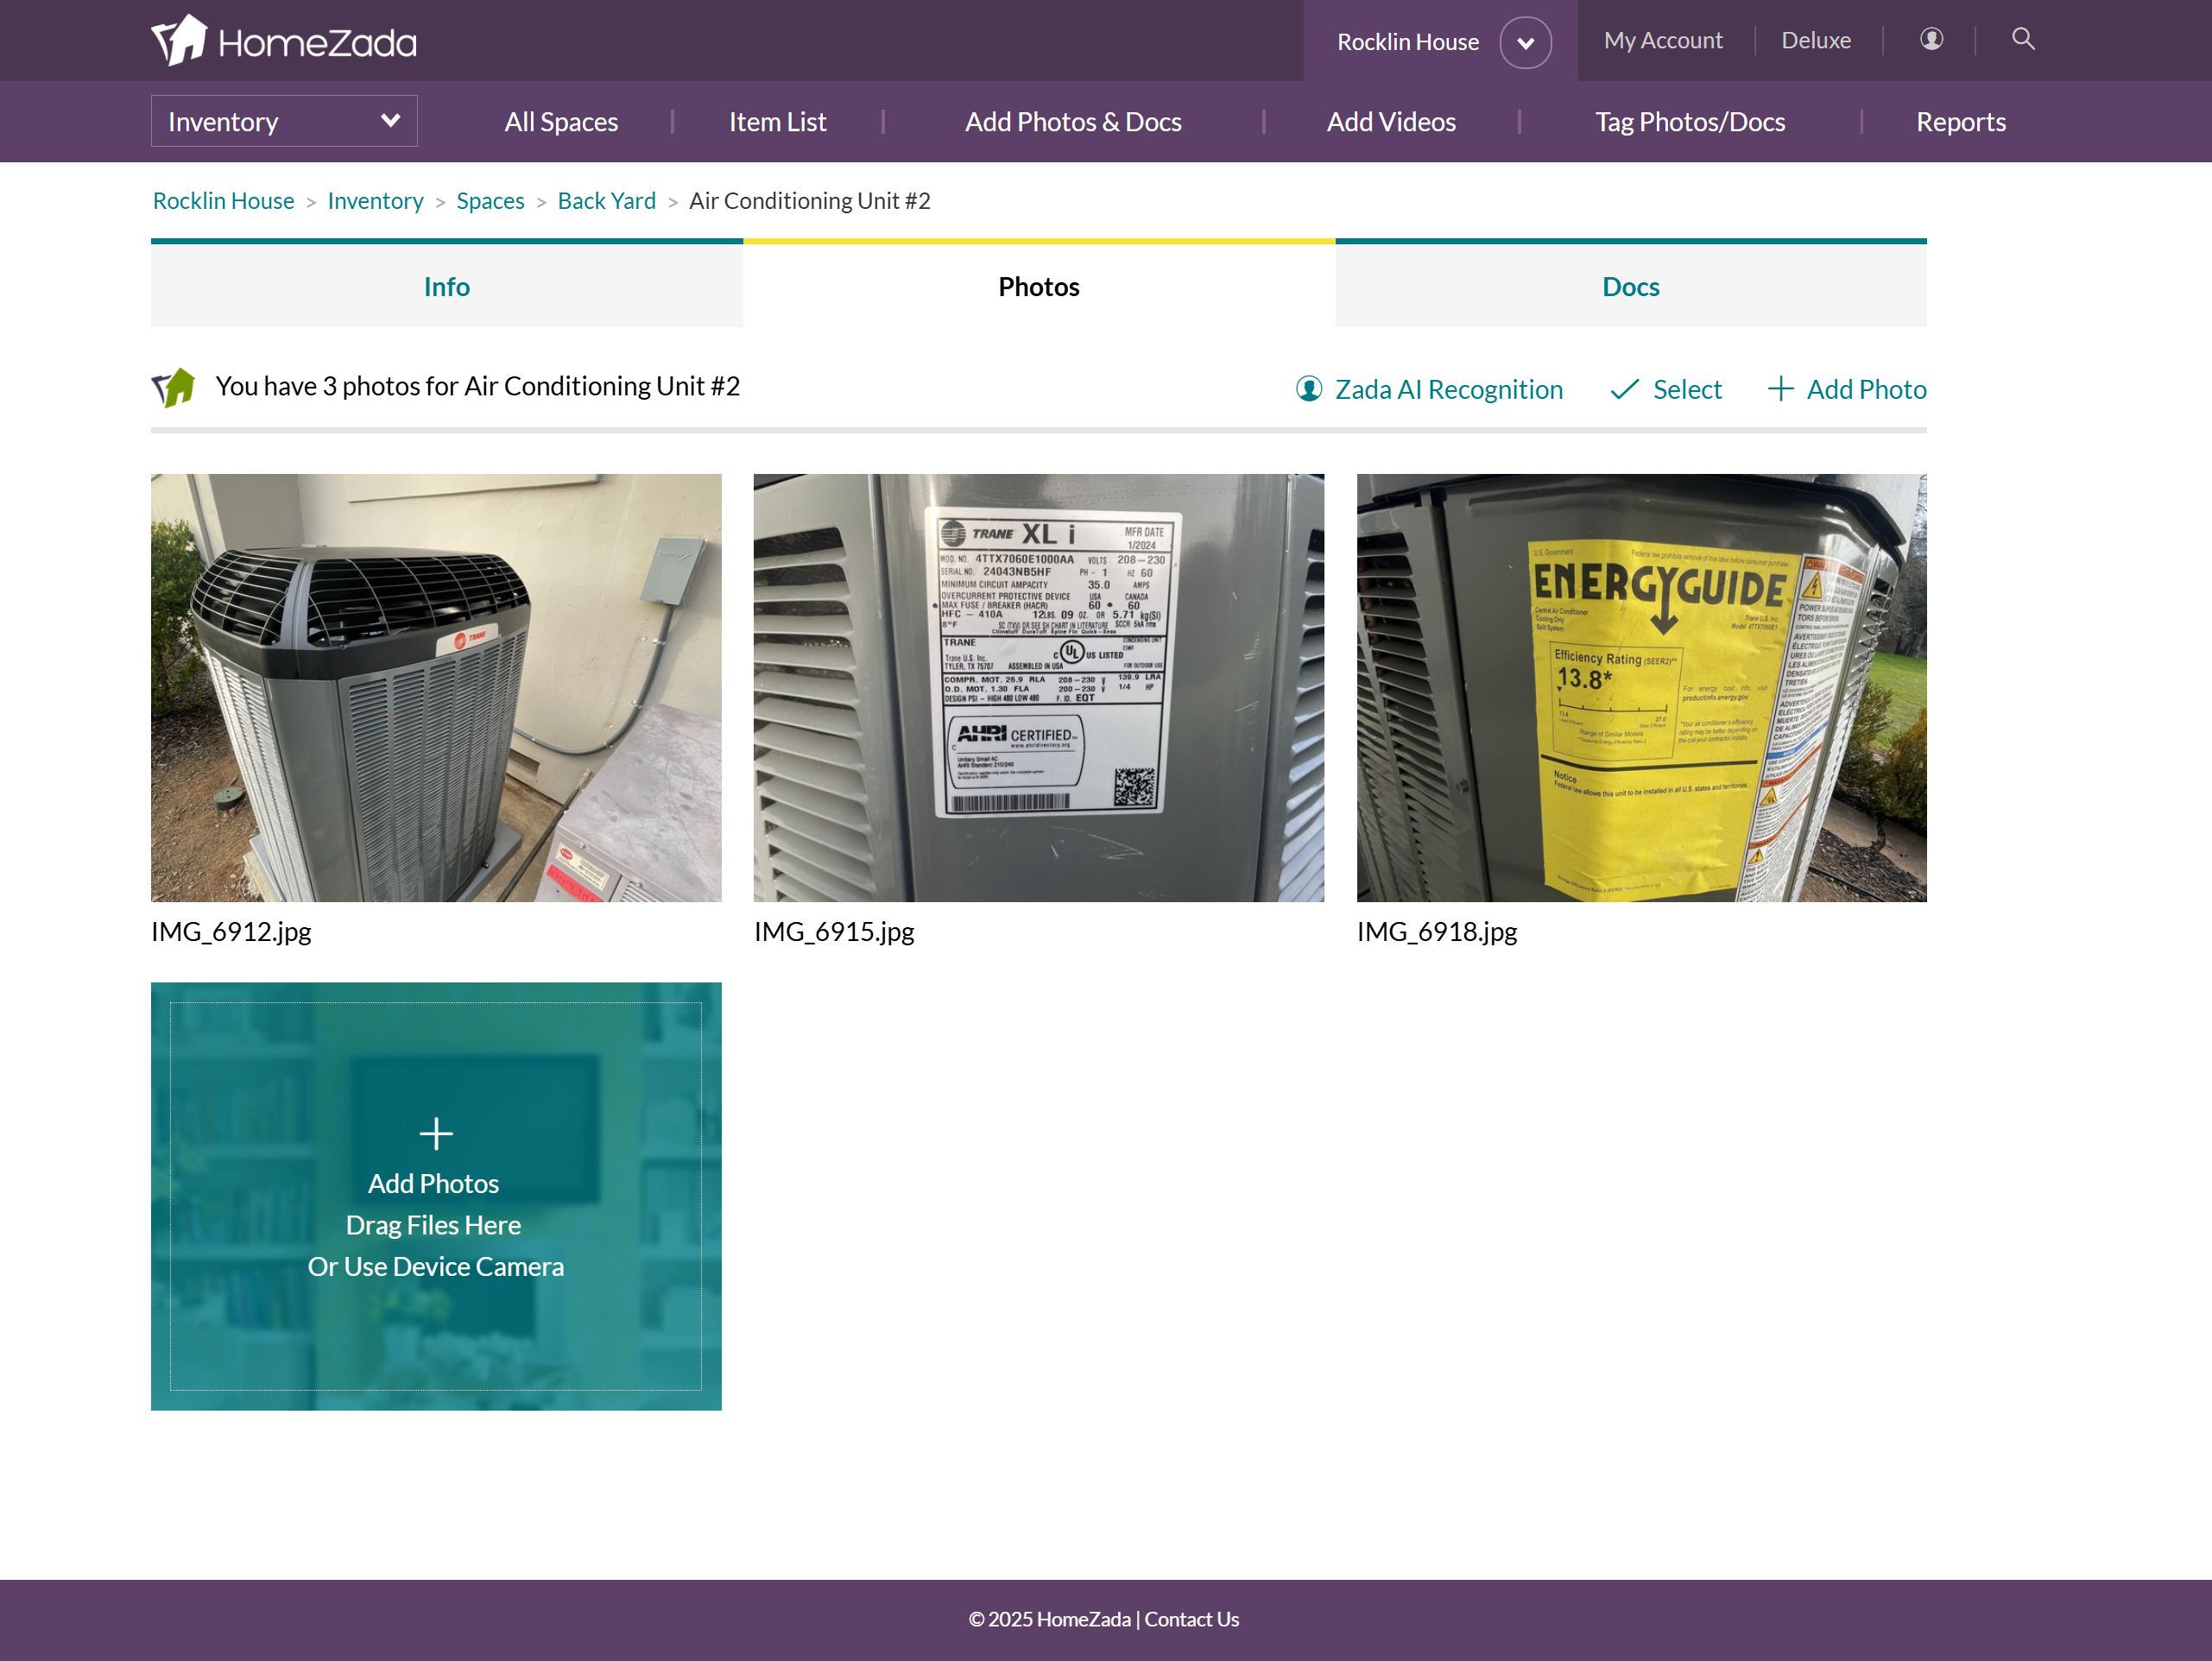This screenshot has height=1661, width=2212.
Task: Click the HomeZada house logo icon
Action: tap(180, 40)
